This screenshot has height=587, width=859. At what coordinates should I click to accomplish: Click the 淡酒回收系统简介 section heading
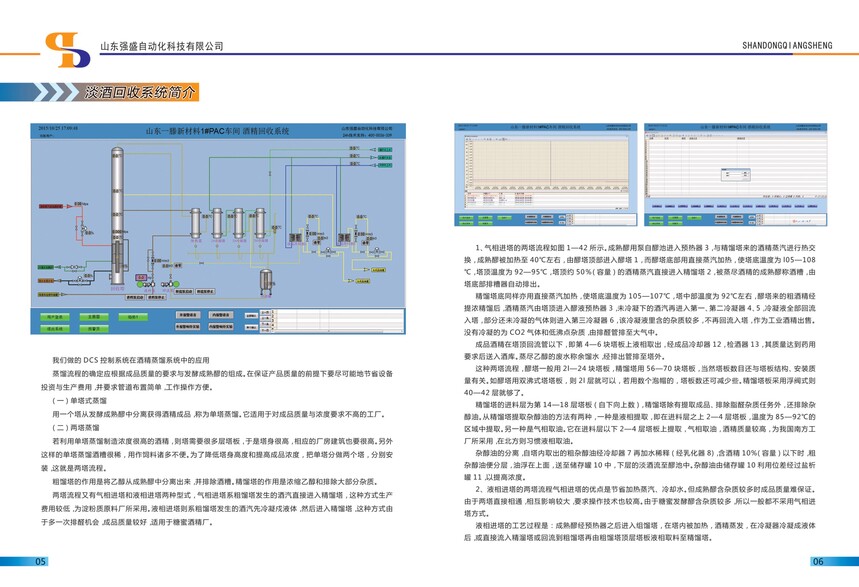click(x=140, y=92)
